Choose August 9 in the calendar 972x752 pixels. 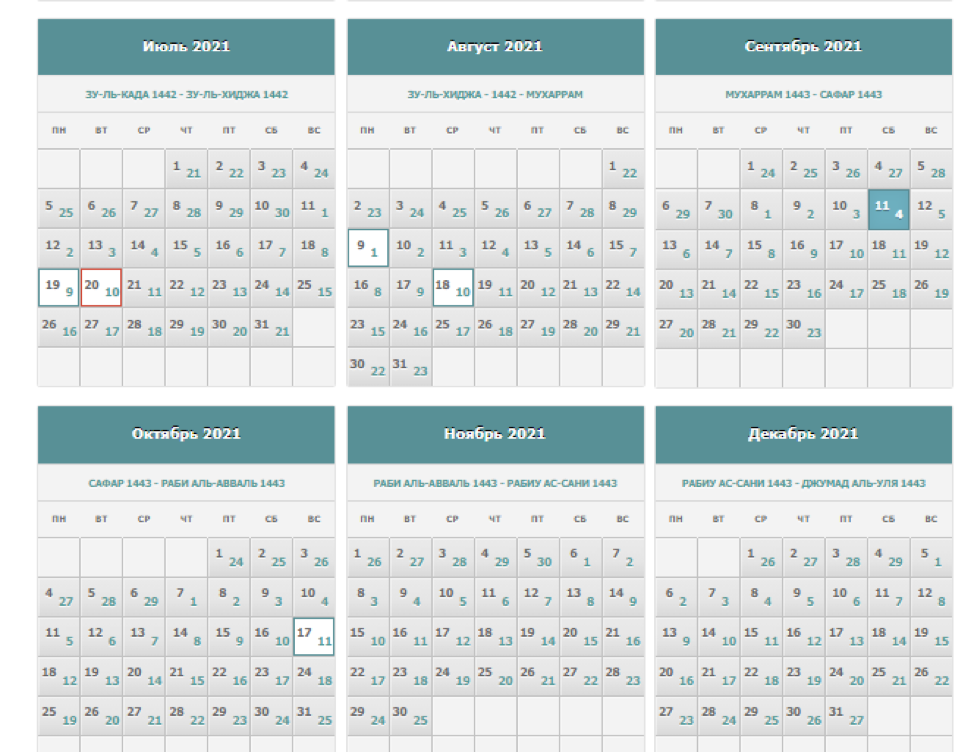[368, 248]
